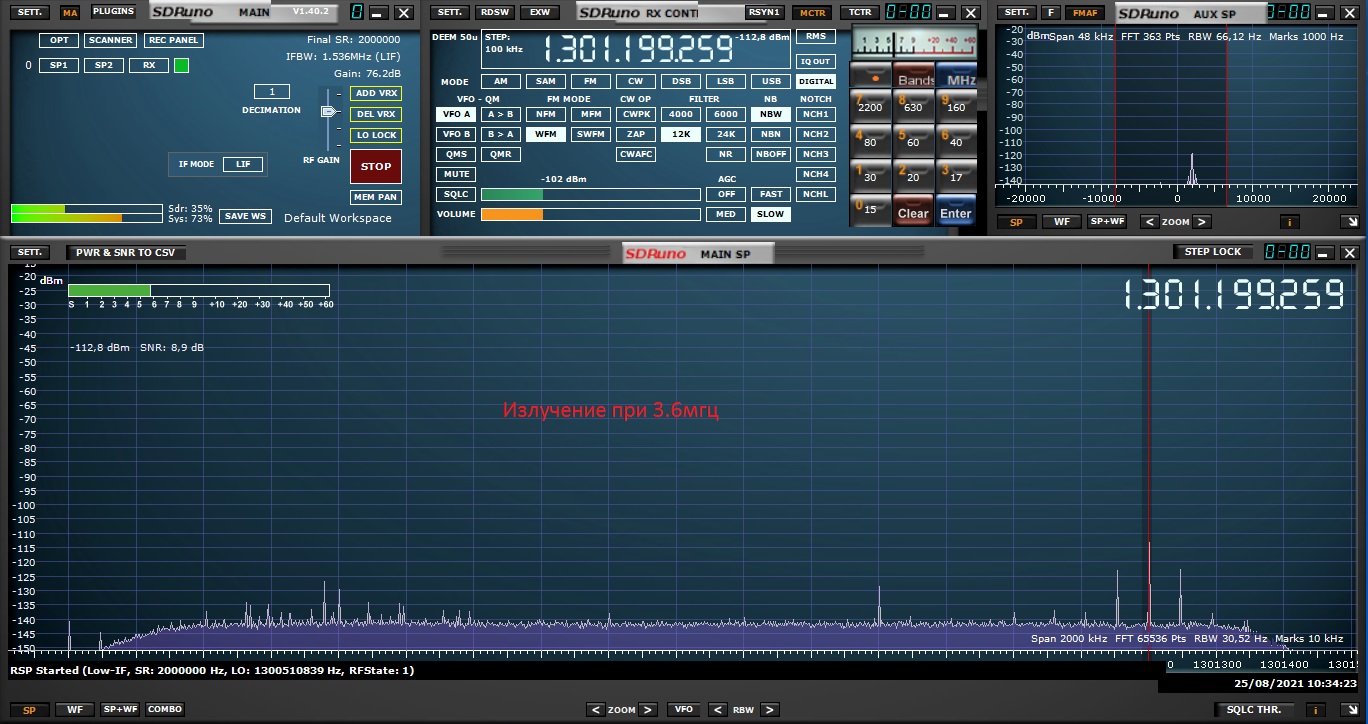The image size is (1368, 724).
Task: Open the SCANNER panel
Action: coord(110,40)
